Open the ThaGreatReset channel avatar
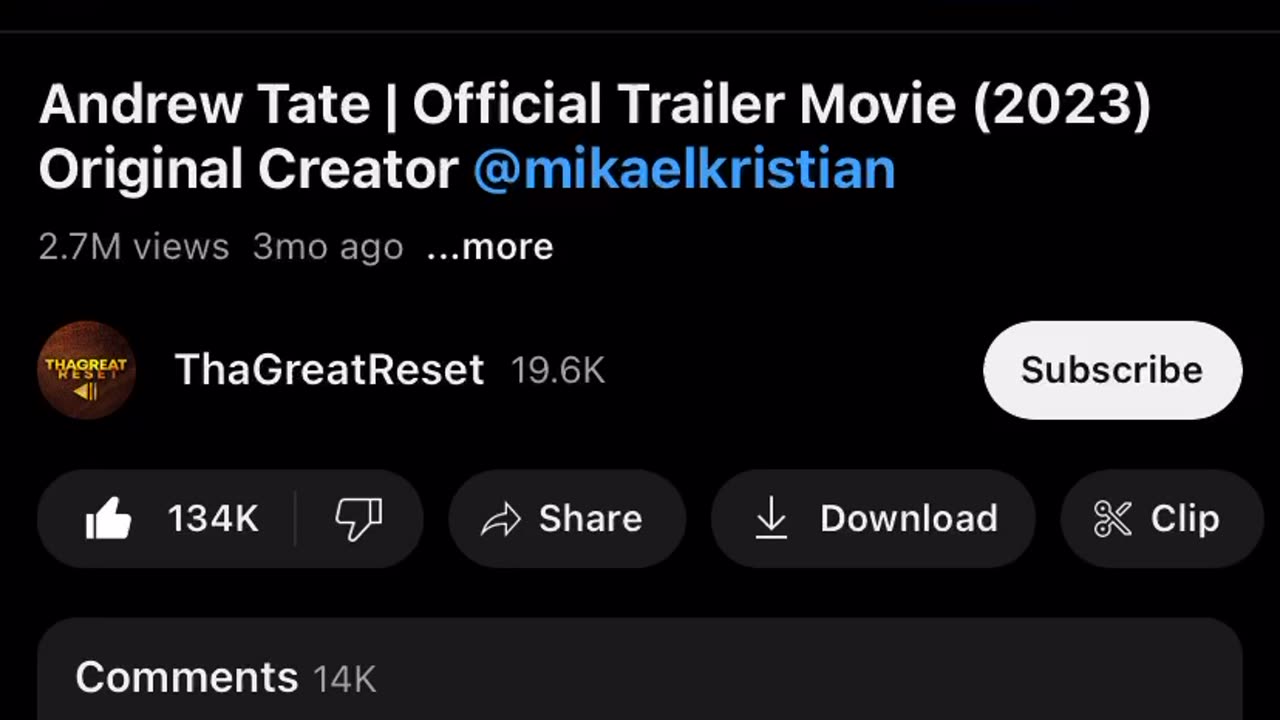This screenshot has height=720, width=1280. point(87,370)
